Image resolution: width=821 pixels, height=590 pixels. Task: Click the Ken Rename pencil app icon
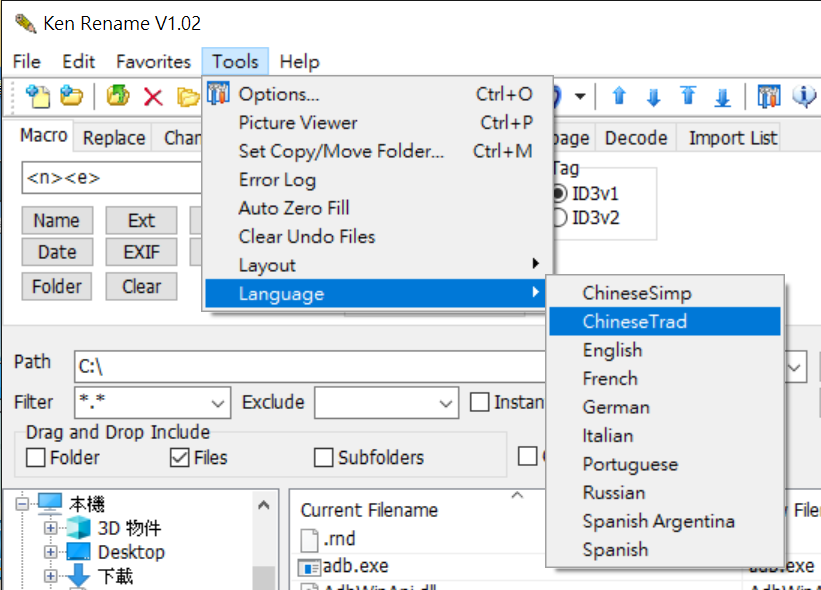tap(25, 24)
